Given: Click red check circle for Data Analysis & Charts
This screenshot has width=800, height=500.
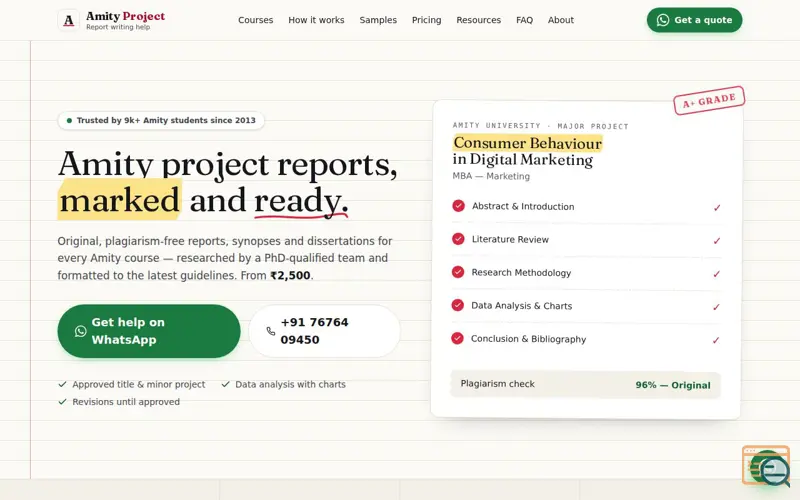Looking at the screenshot, I should pos(458,305).
